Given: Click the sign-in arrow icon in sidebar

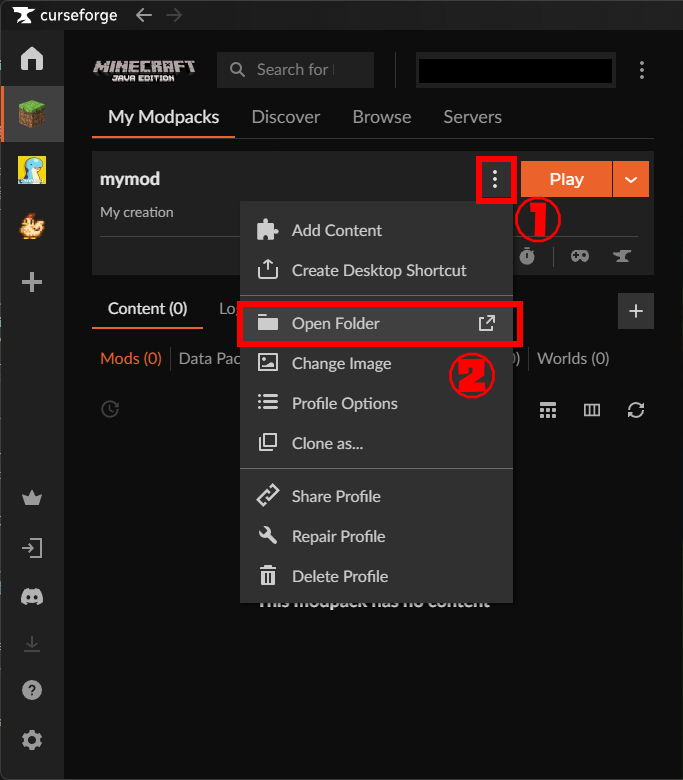Looking at the screenshot, I should point(32,548).
